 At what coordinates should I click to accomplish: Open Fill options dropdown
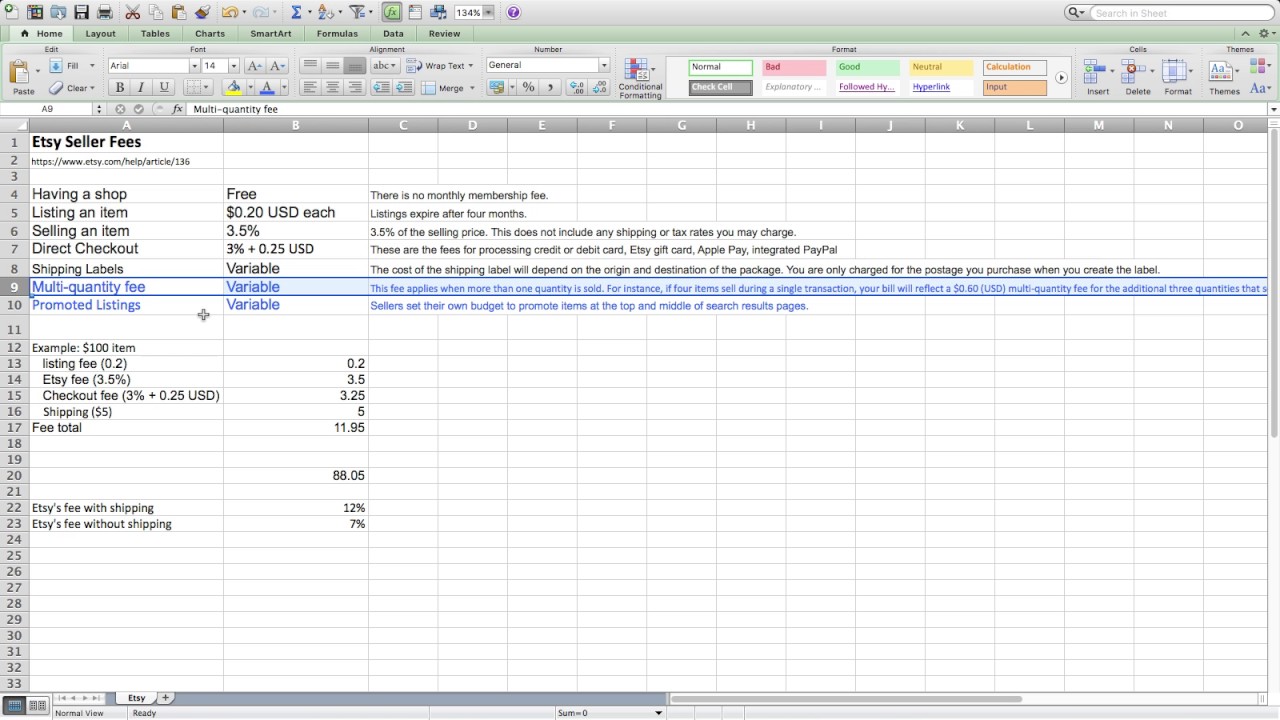pos(92,66)
